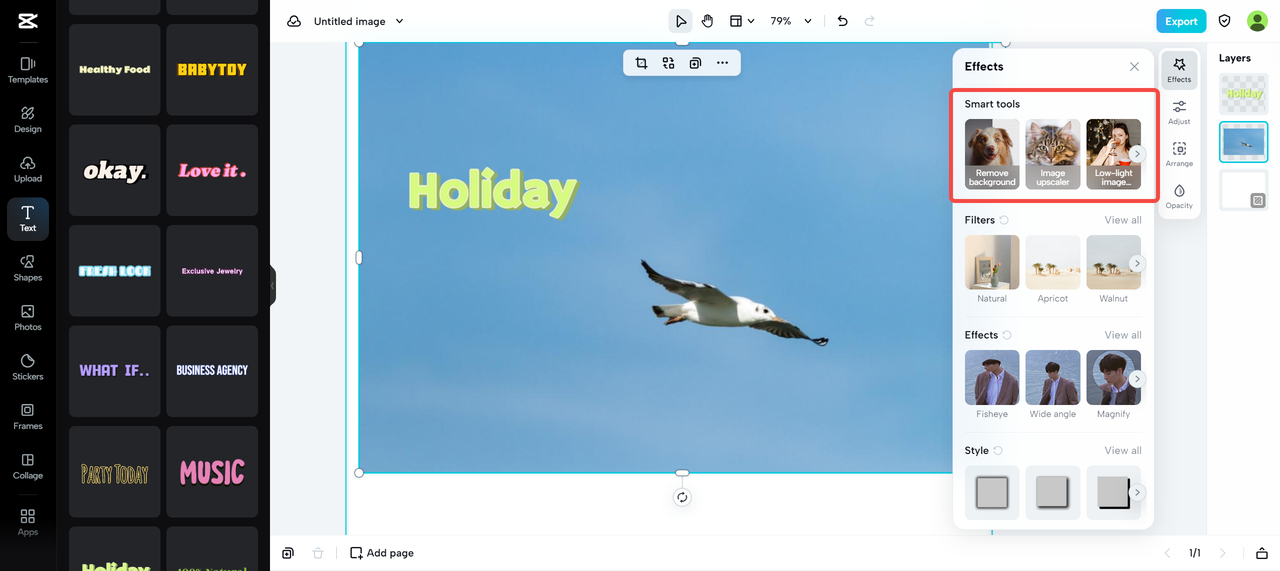Image resolution: width=1280 pixels, height=571 pixels.
Task: Open the Shapes panel in sidebar
Action: tap(28, 268)
